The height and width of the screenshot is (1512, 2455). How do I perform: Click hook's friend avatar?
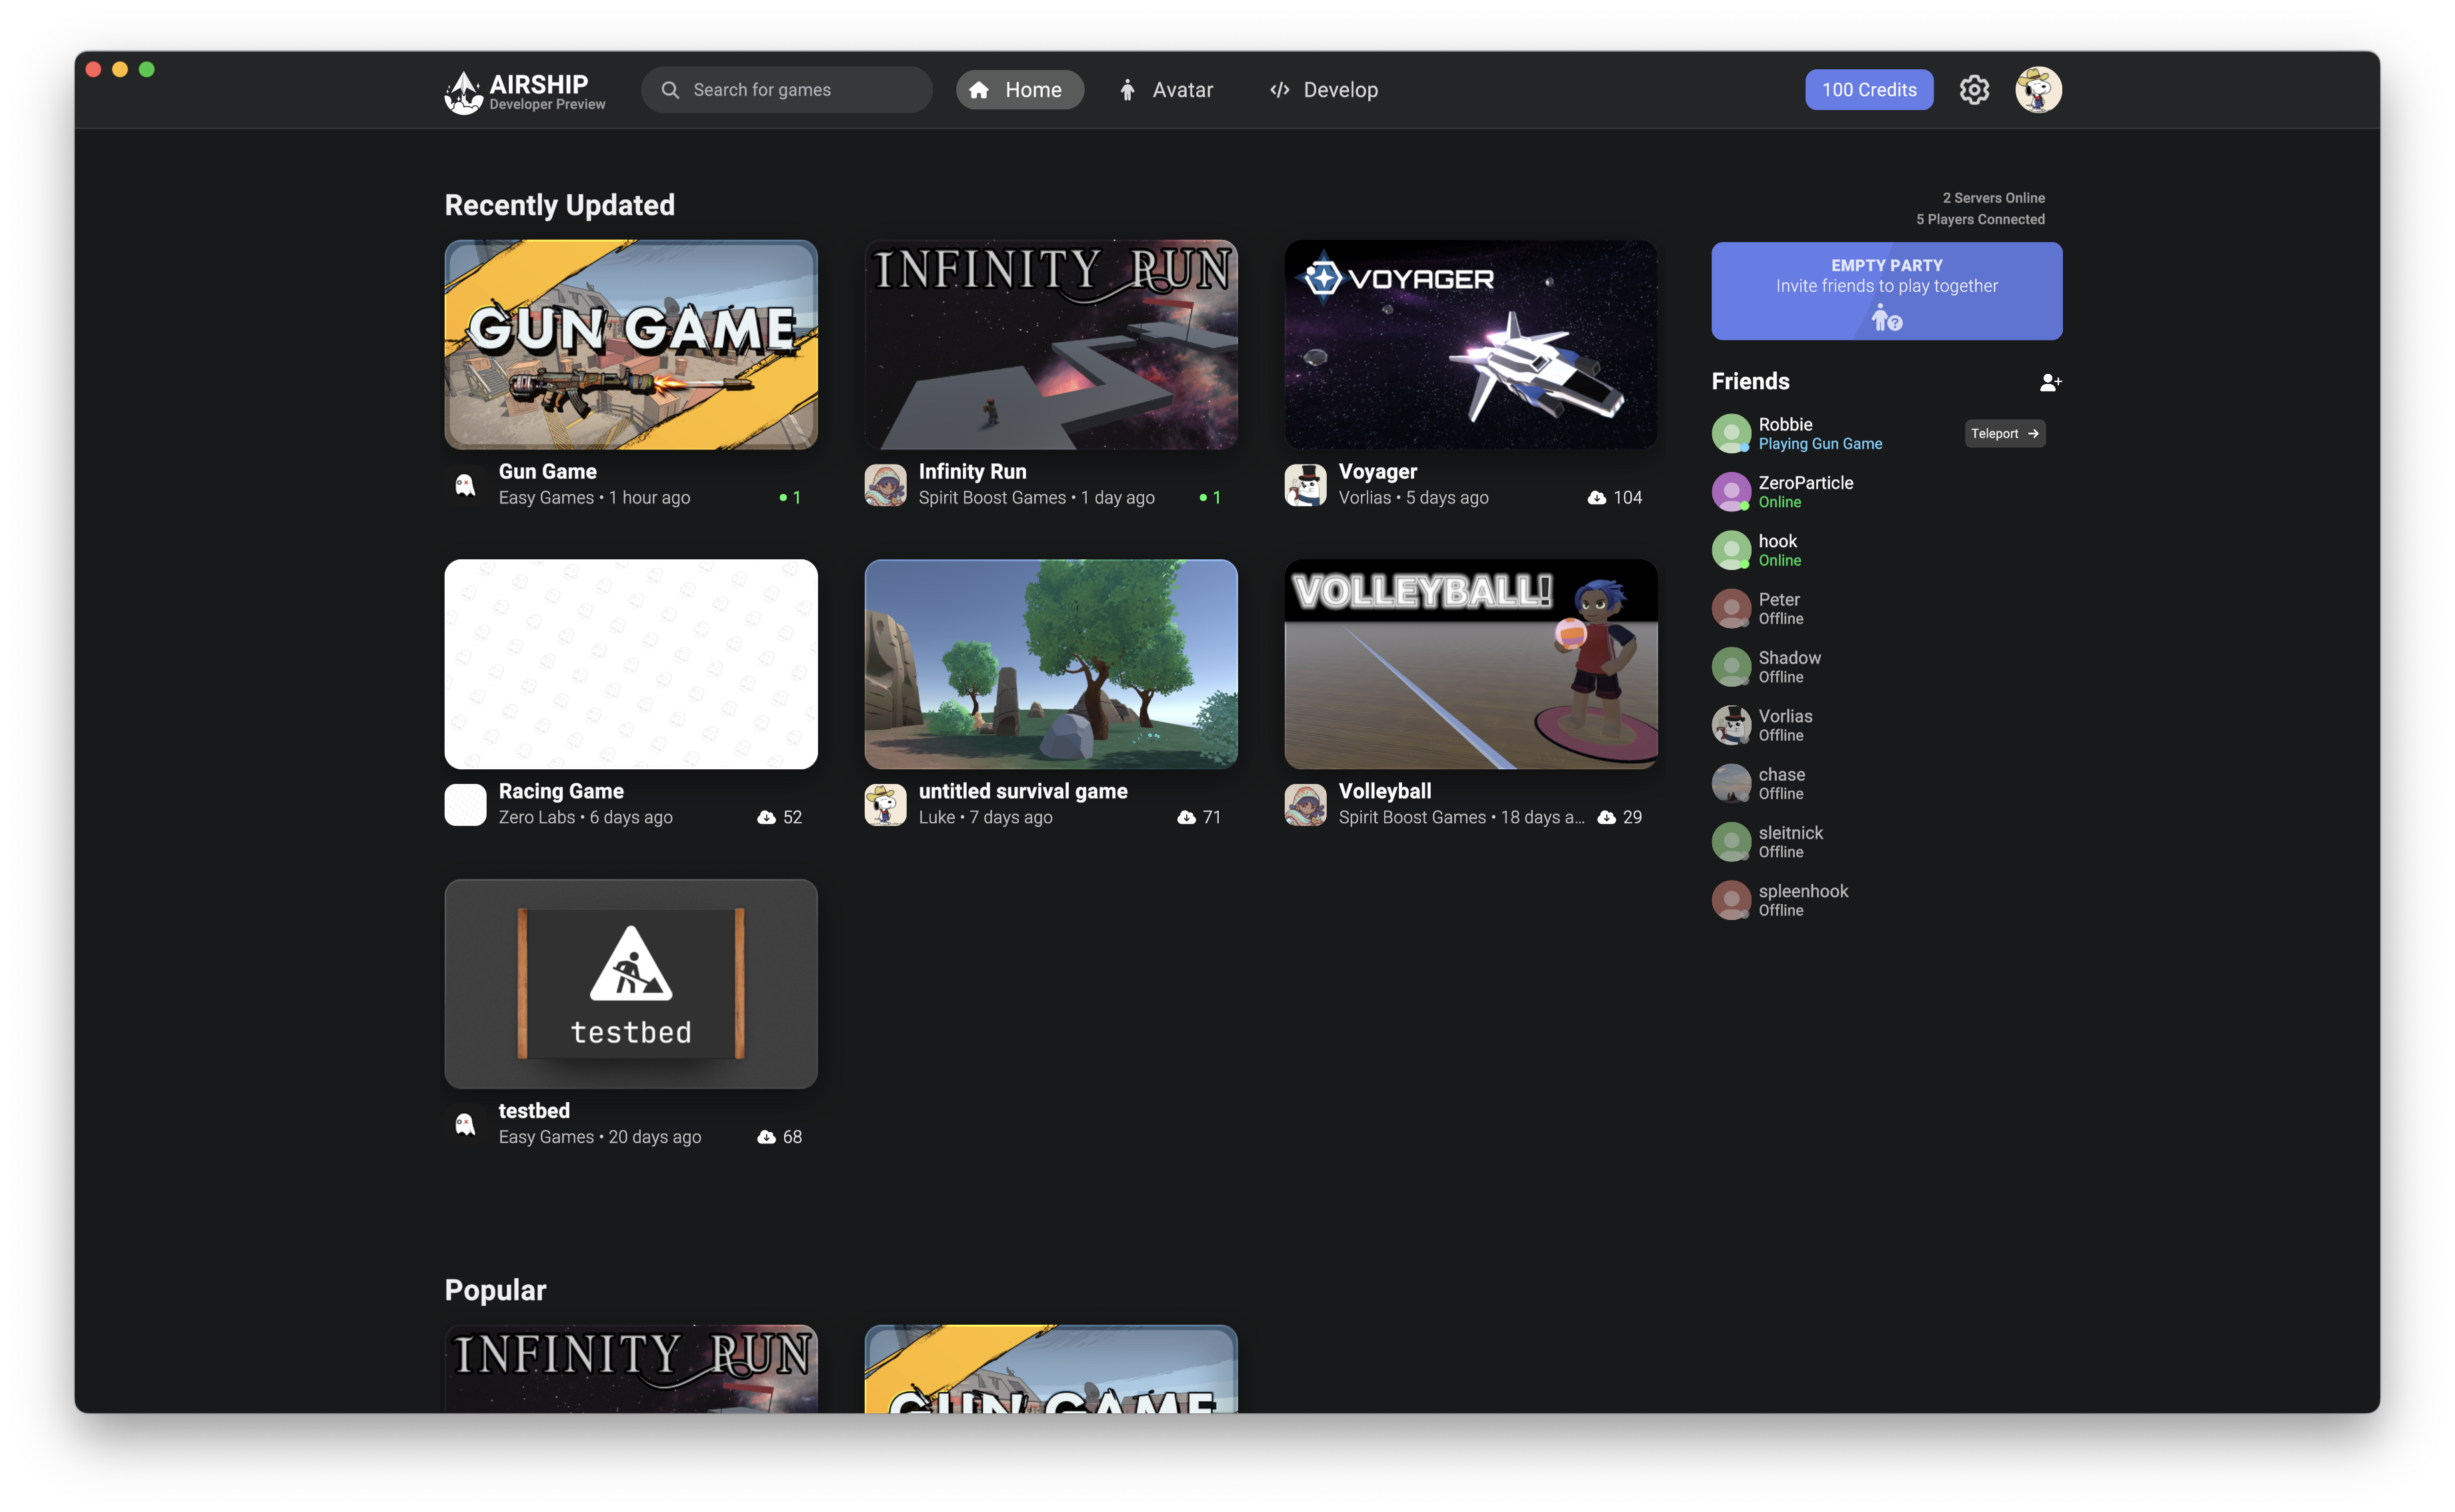[1731, 550]
